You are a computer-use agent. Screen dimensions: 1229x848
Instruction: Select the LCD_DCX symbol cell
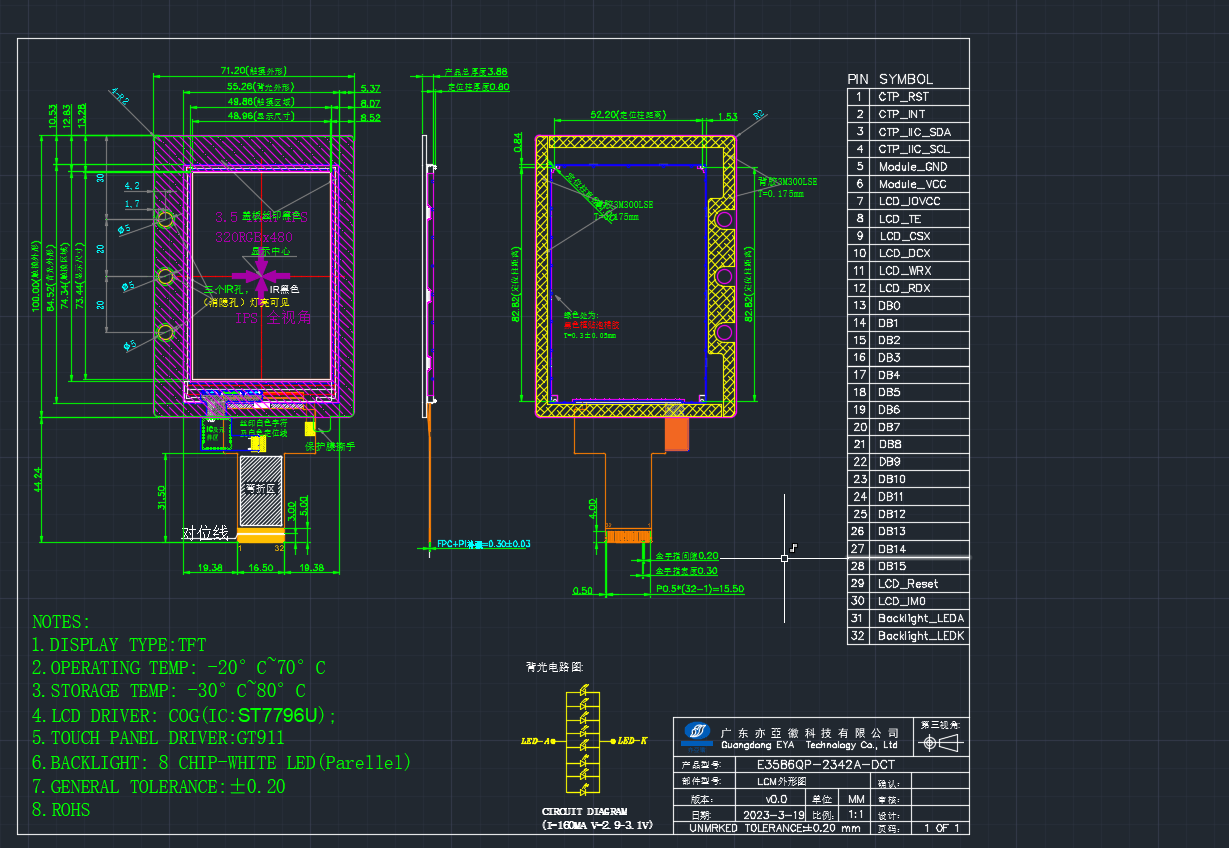pos(905,253)
